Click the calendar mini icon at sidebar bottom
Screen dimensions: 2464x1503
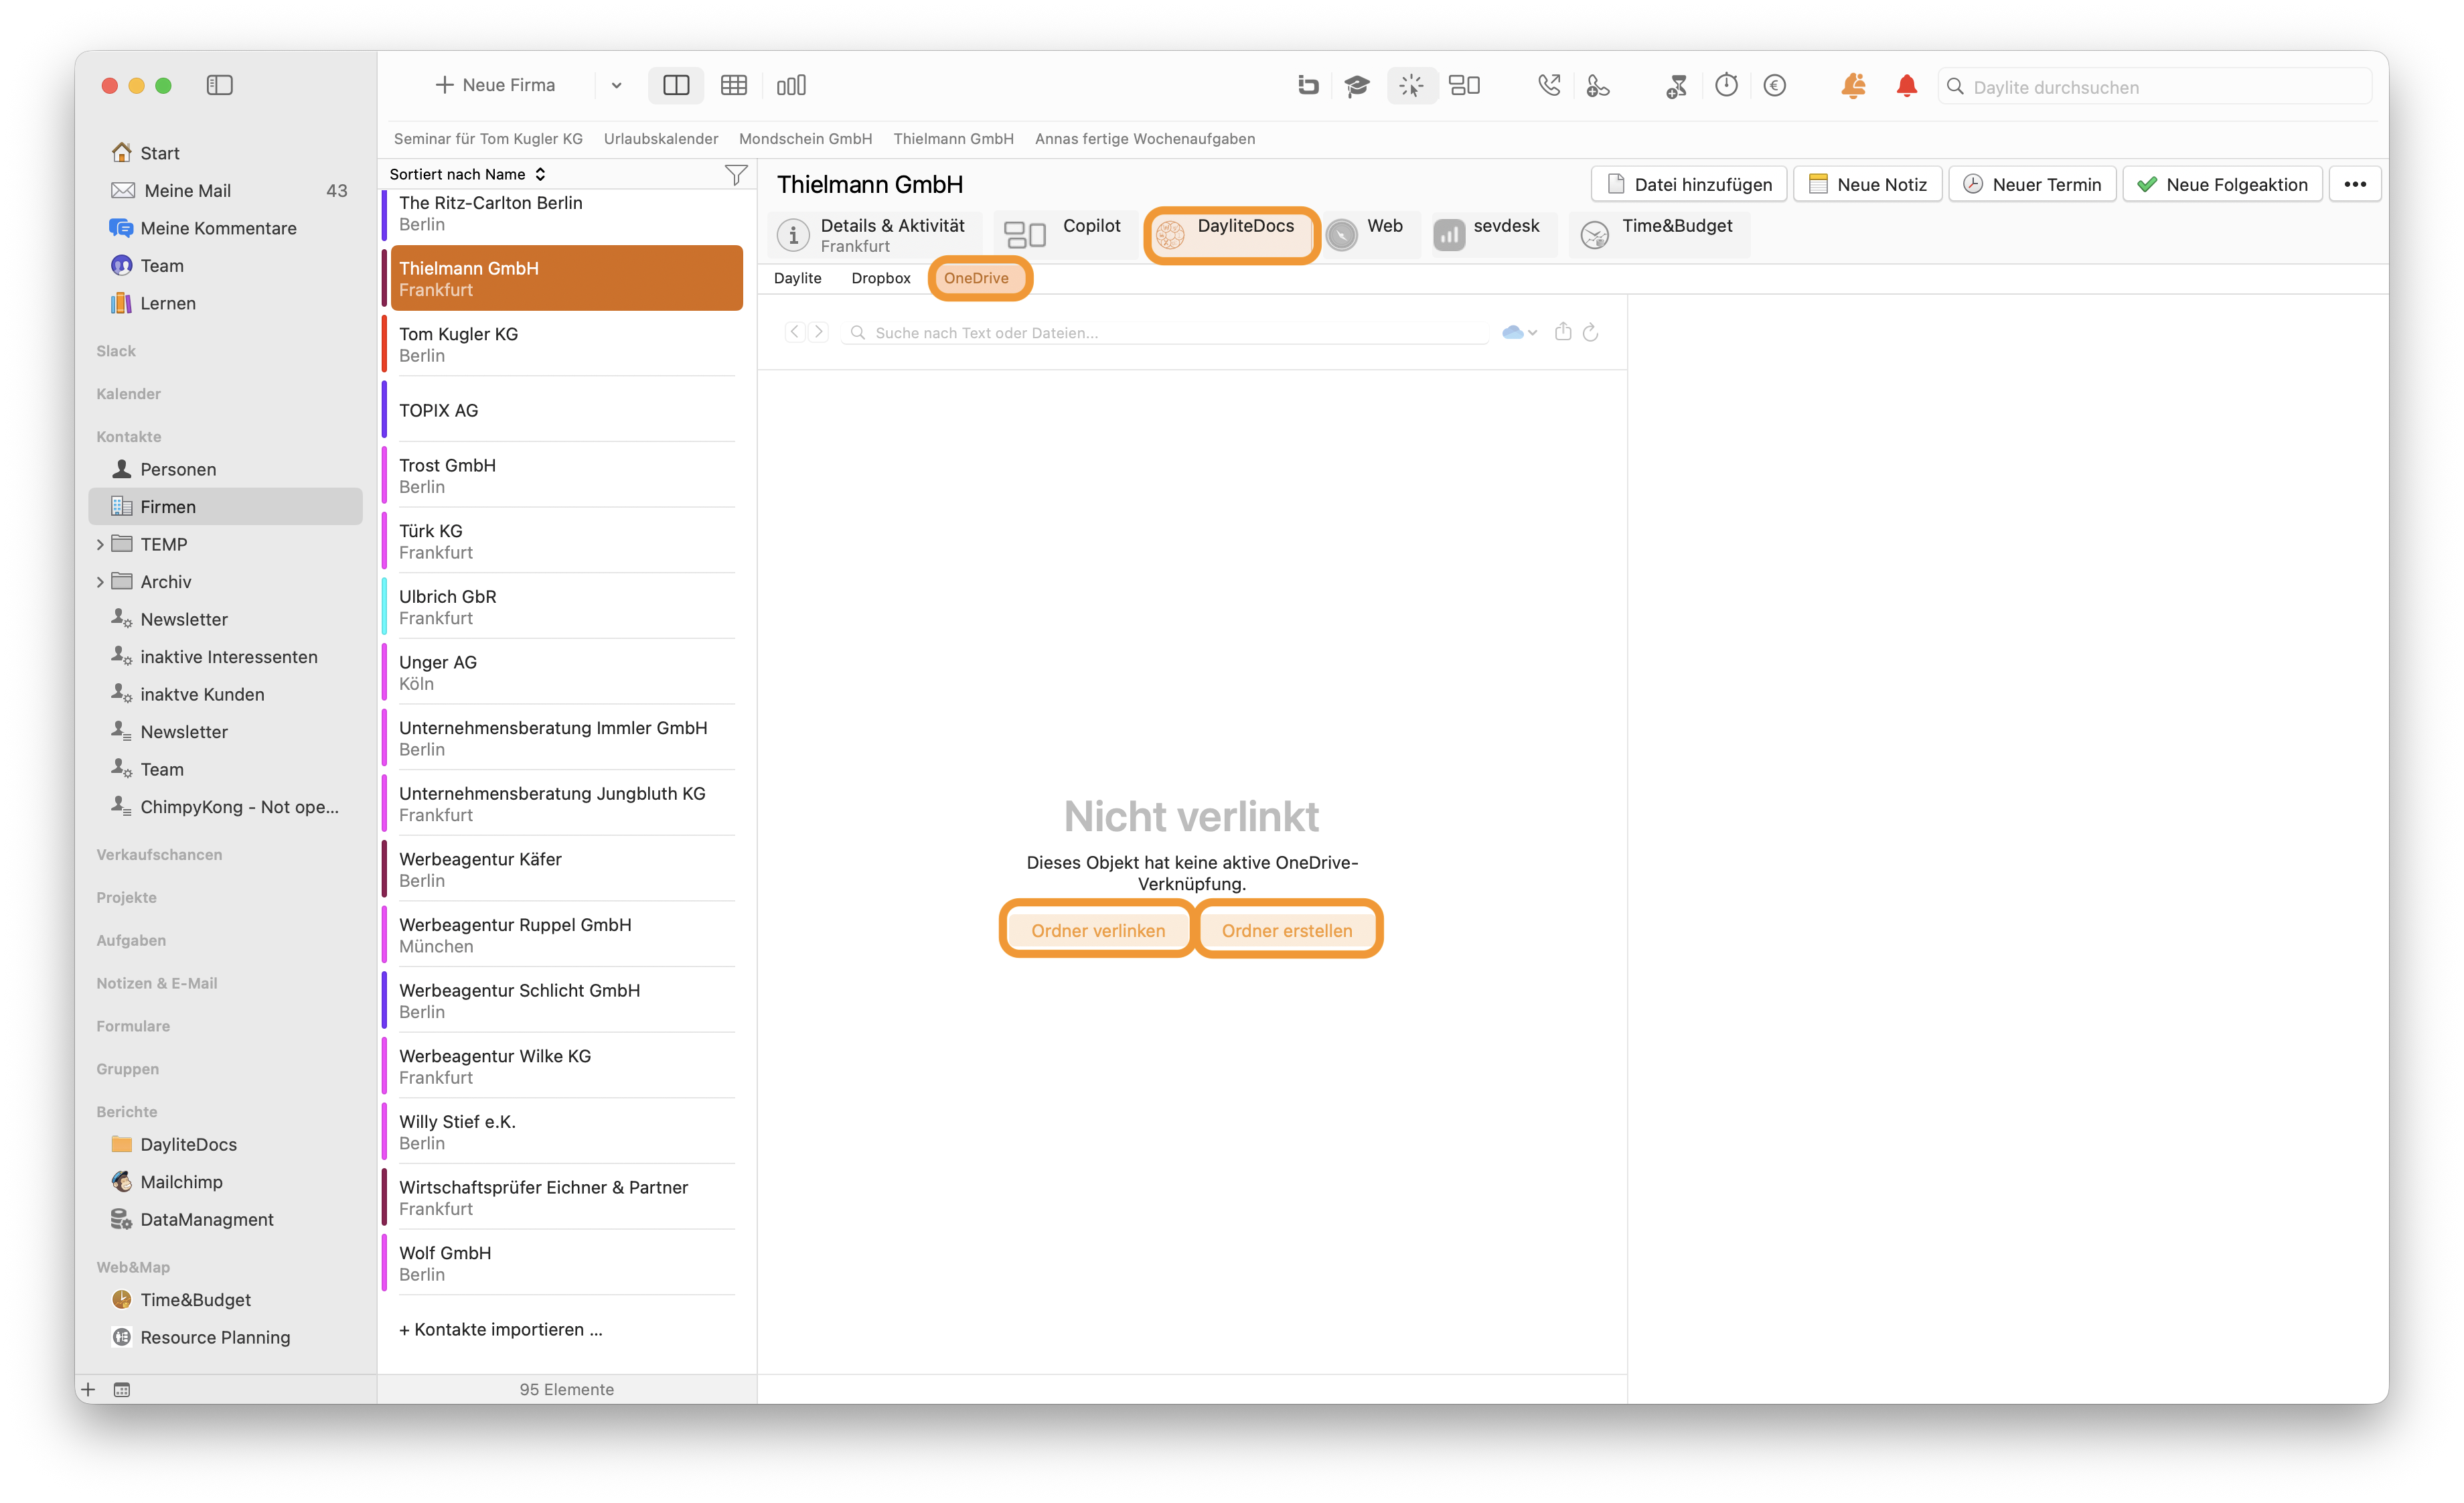coord(122,1389)
